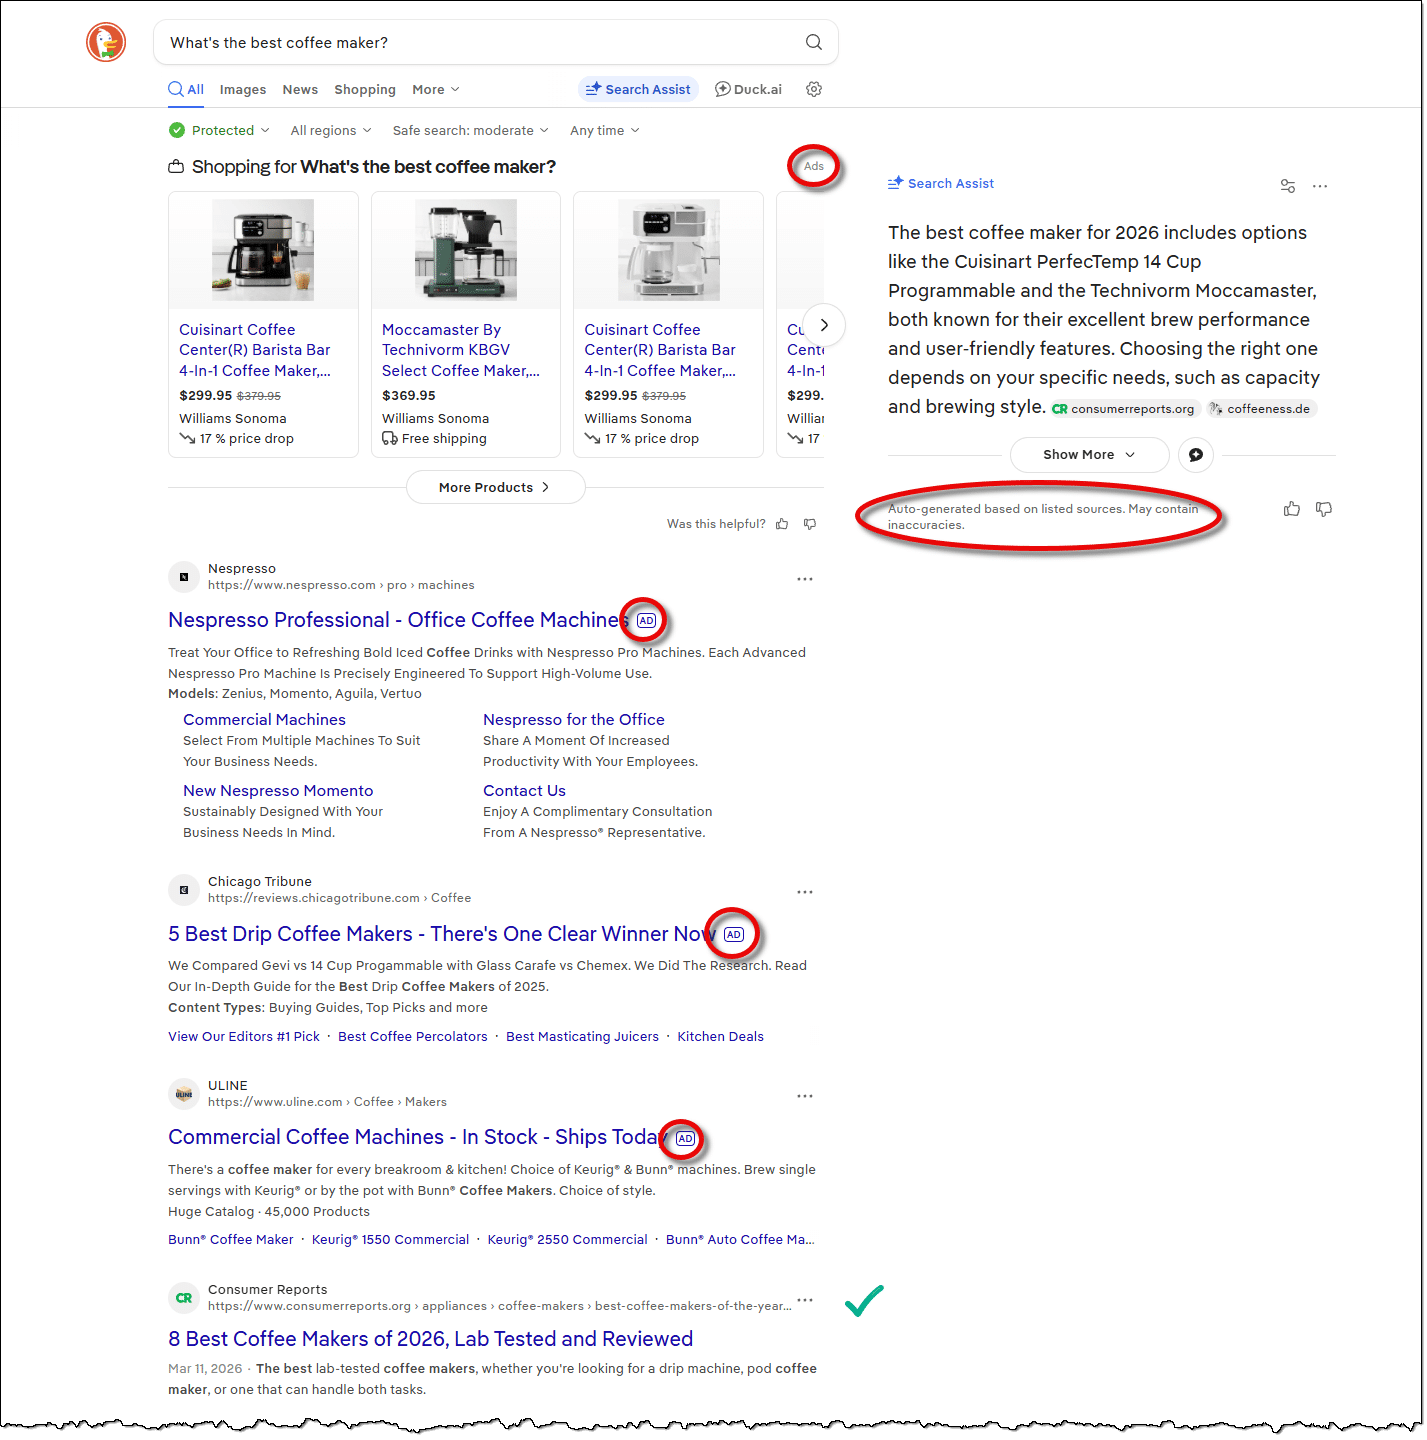Click the search magnifier icon in search box
This screenshot has height=1440, width=1427.
pyautogui.click(x=814, y=42)
